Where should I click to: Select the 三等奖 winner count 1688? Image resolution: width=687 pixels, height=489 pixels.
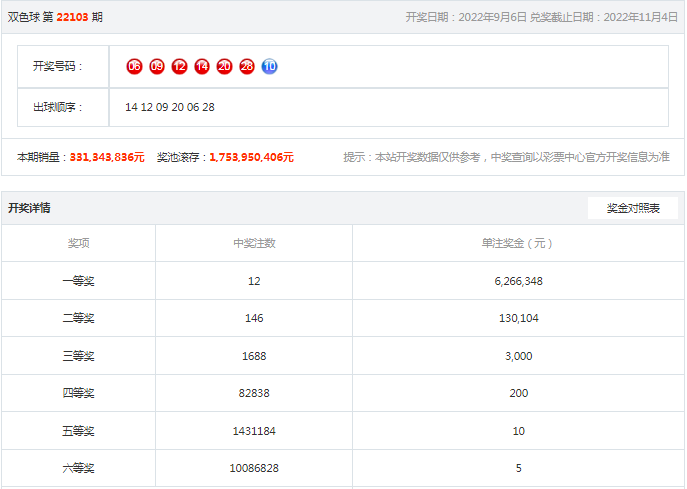click(x=254, y=356)
